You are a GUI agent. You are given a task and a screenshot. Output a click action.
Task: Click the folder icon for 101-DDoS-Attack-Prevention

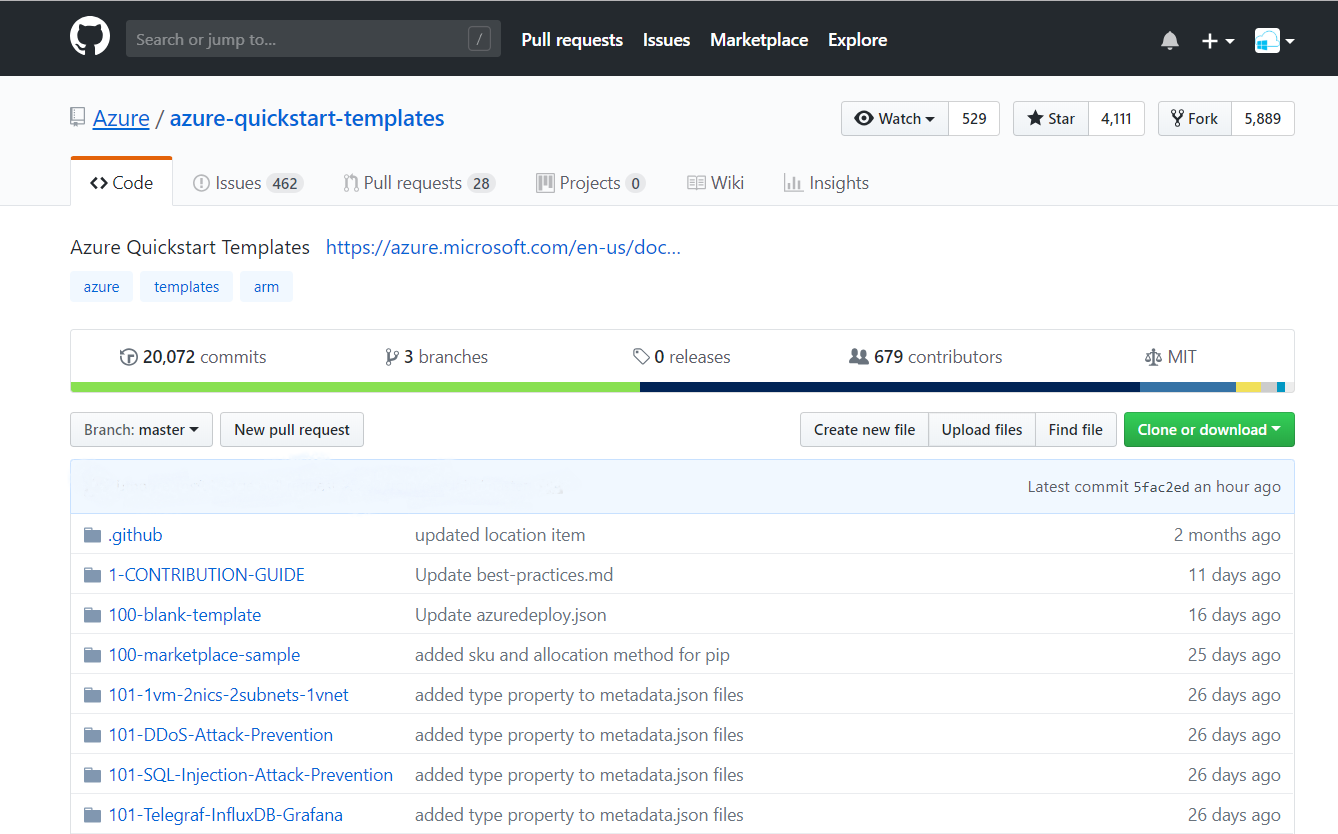93,735
